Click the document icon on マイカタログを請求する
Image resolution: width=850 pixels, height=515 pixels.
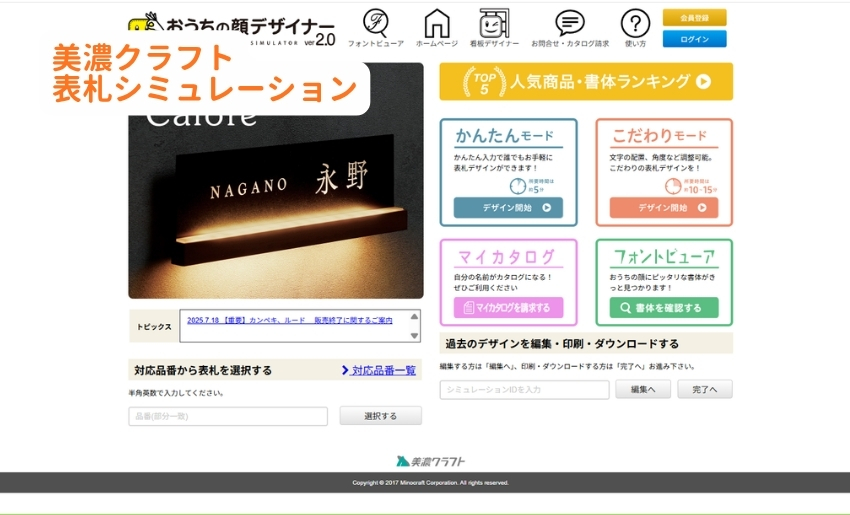[x=469, y=308]
